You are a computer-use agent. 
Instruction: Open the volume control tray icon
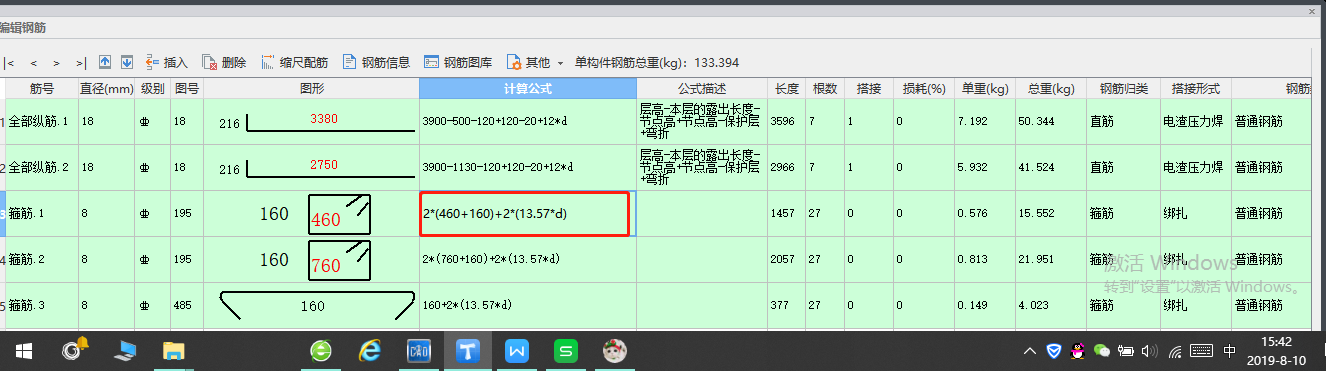[x=1150, y=351]
